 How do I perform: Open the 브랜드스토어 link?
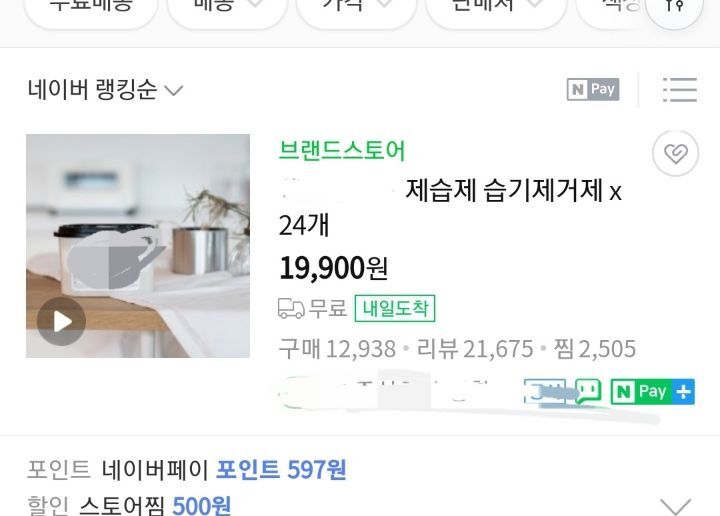click(x=342, y=151)
